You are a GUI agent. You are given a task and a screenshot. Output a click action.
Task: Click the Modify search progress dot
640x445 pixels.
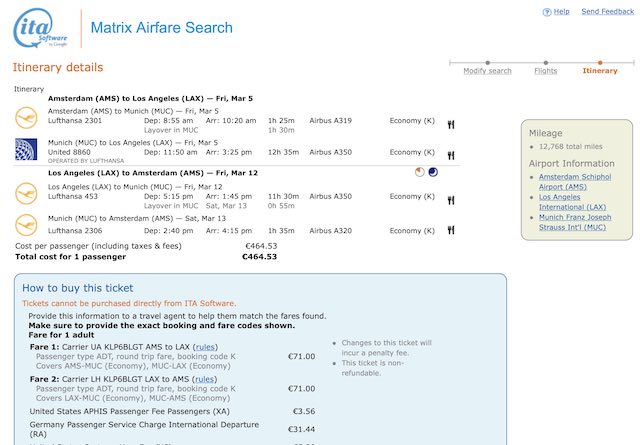coord(487,63)
